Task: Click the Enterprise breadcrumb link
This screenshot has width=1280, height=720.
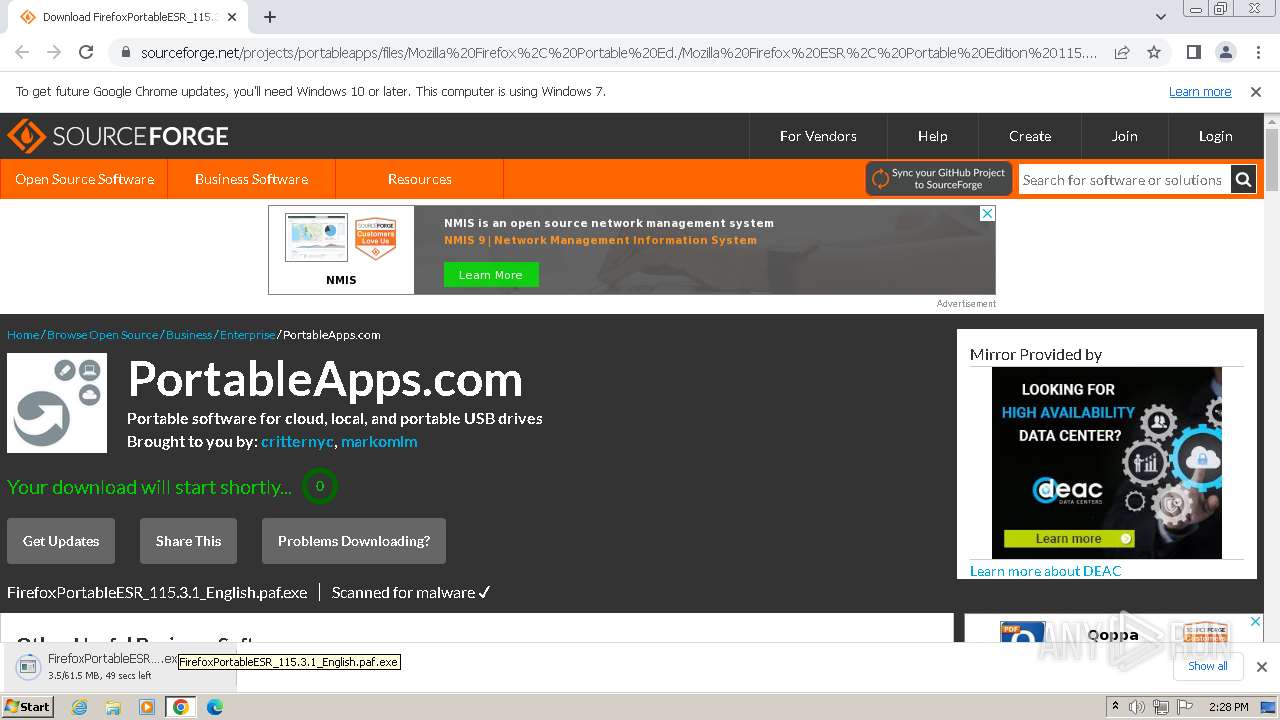Action: tap(247, 335)
